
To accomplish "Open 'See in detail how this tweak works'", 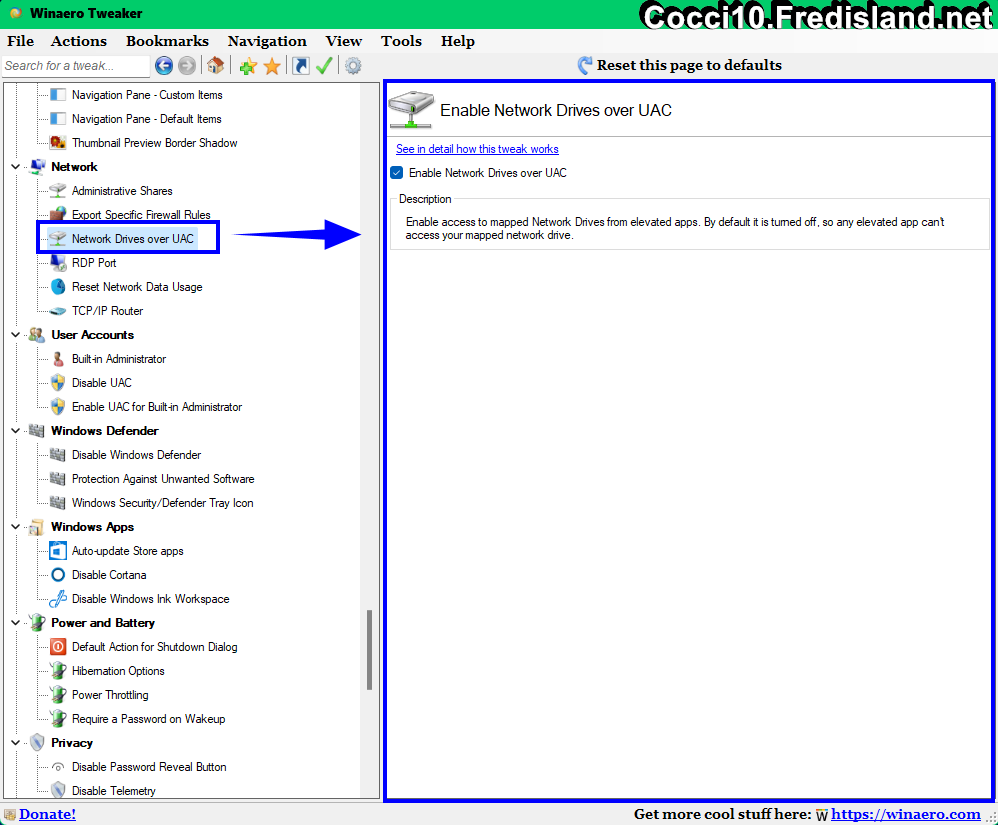I will click(477, 149).
